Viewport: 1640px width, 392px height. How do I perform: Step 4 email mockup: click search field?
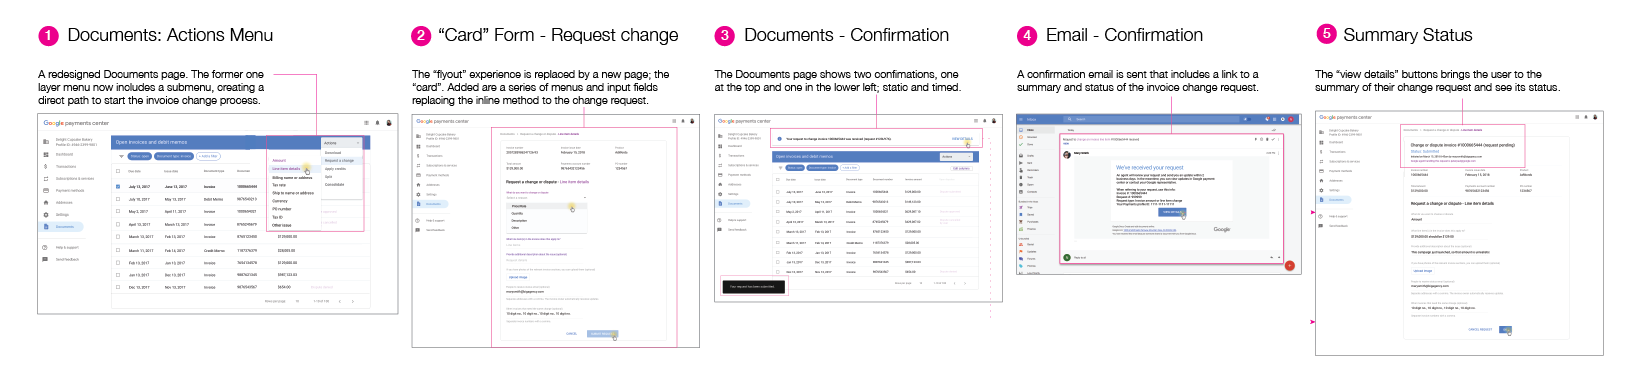[1152, 119]
